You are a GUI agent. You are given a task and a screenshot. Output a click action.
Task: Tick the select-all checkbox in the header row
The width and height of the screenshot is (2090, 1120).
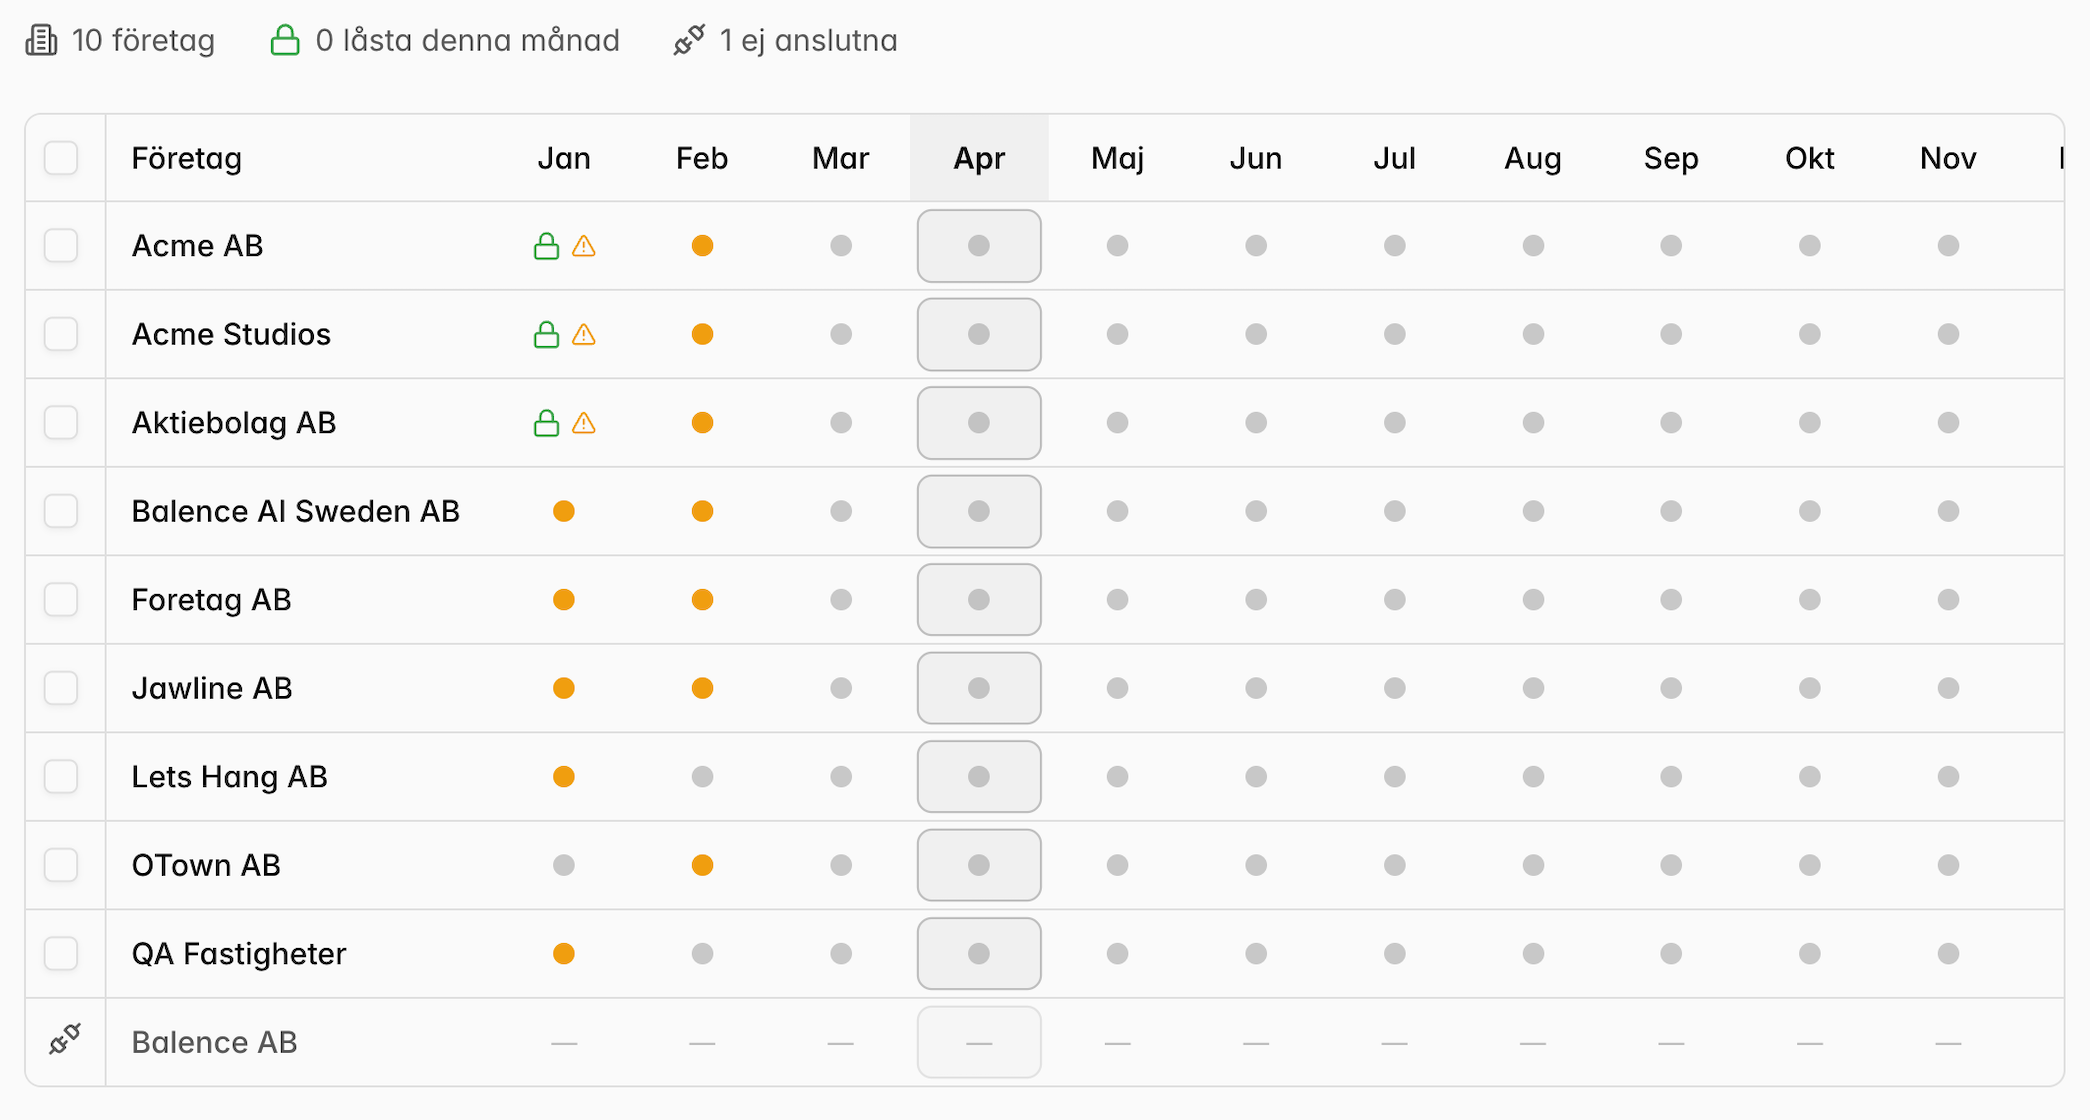click(61, 158)
